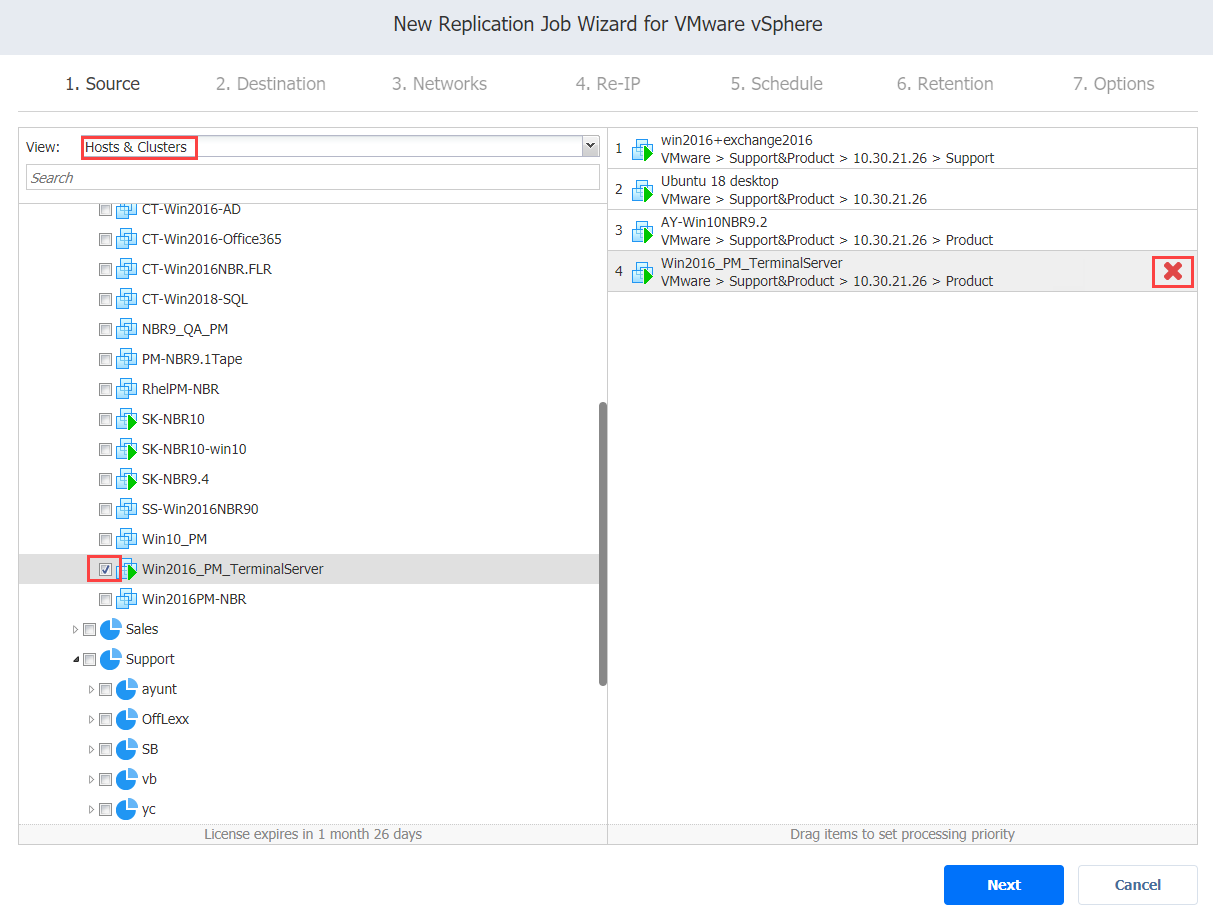Click the CT-Win2016NBR.FLR VM icon
1213x907 pixels.
click(126, 270)
